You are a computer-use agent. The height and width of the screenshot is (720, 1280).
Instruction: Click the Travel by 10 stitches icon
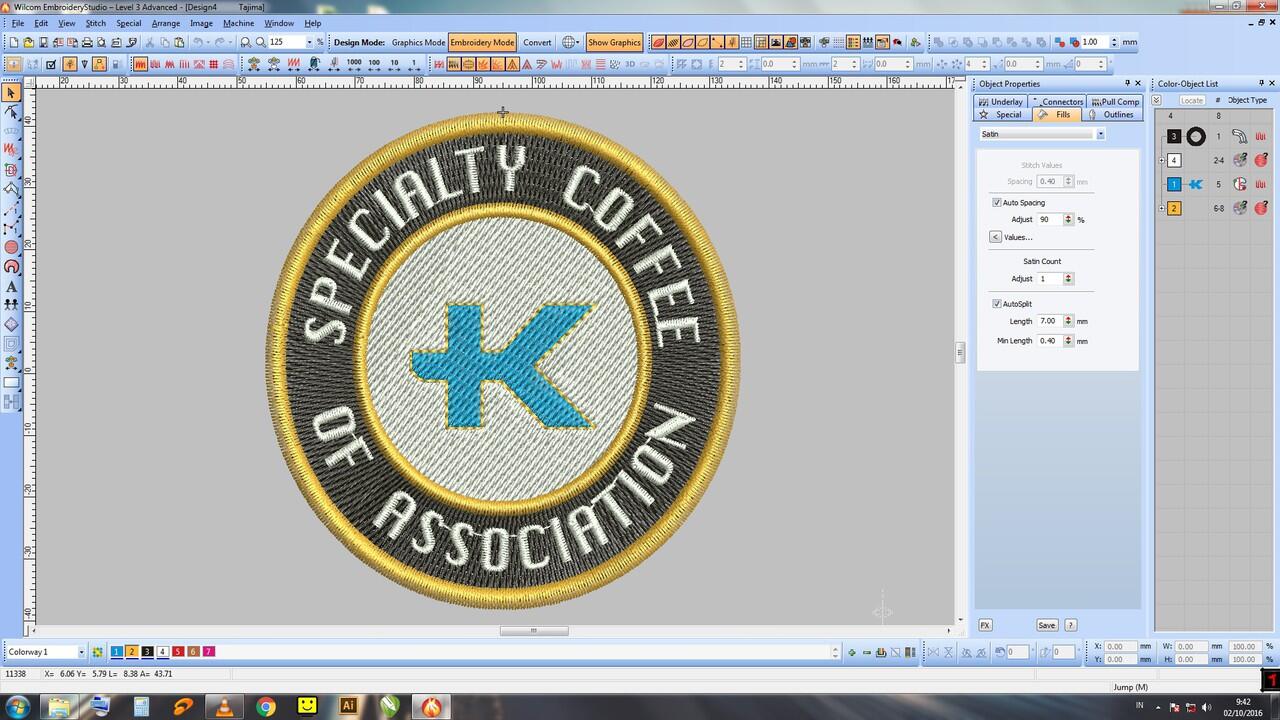click(394, 63)
